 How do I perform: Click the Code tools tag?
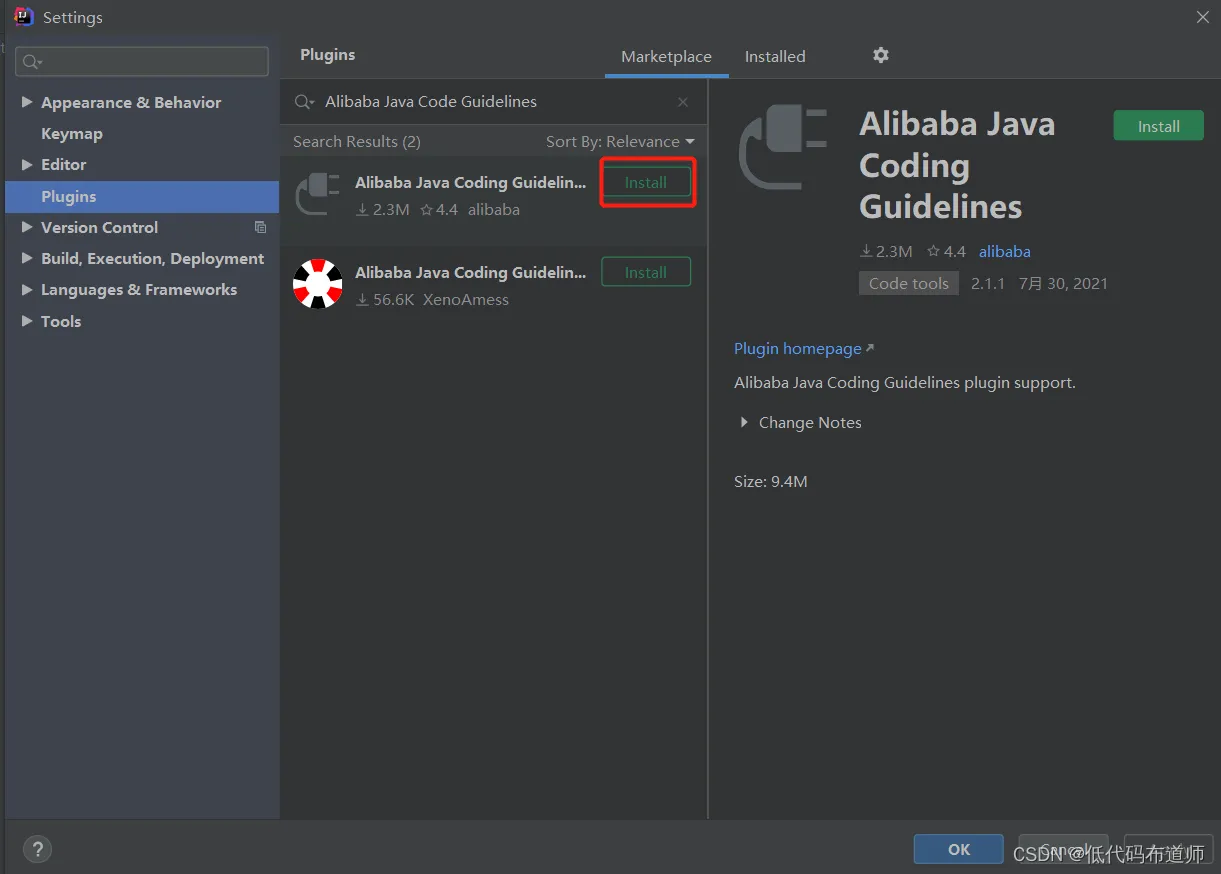tap(909, 283)
